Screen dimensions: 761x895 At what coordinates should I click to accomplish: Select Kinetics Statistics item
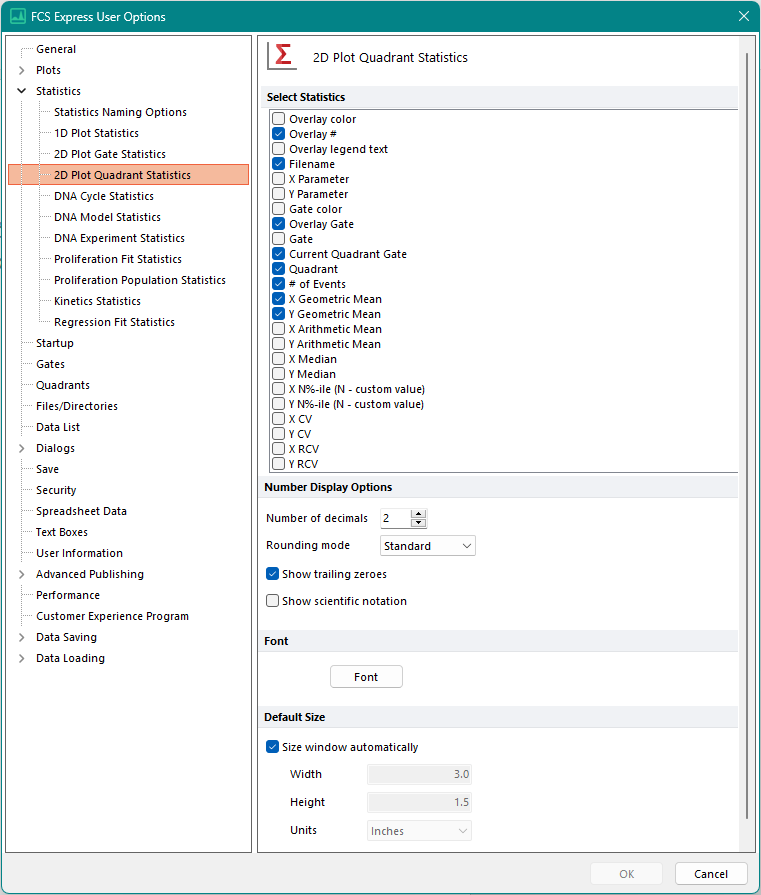97,301
